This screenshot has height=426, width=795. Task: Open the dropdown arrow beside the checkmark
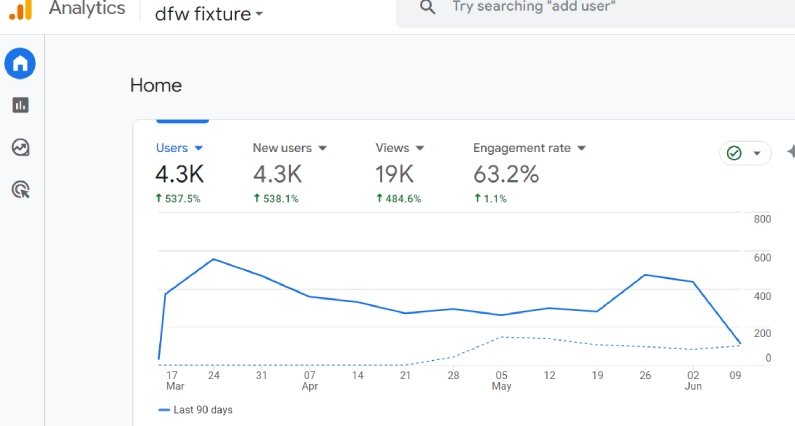(x=757, y=153)
